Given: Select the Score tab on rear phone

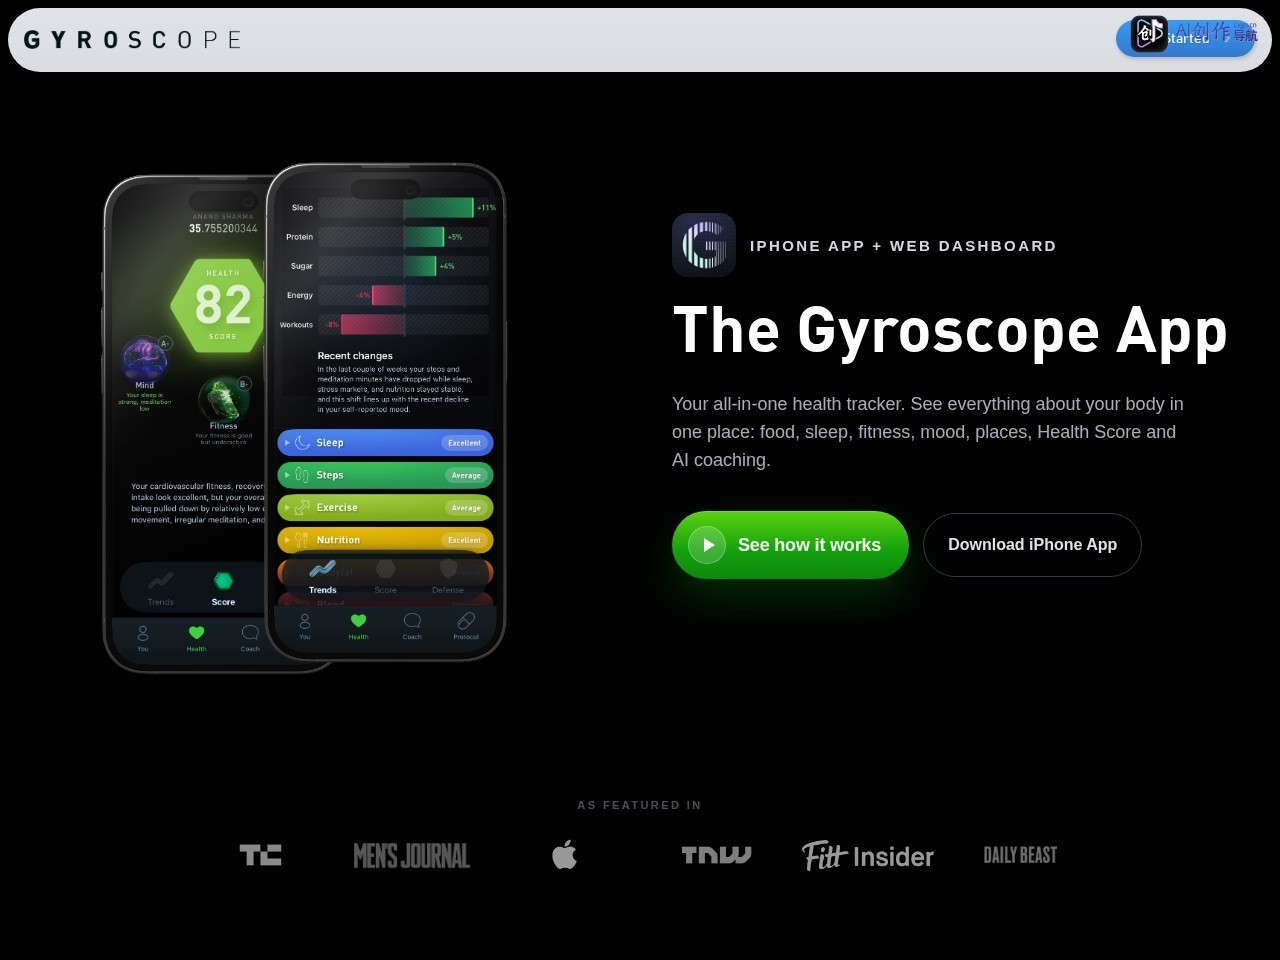Looking at the screenshot, I should [223, 587].
